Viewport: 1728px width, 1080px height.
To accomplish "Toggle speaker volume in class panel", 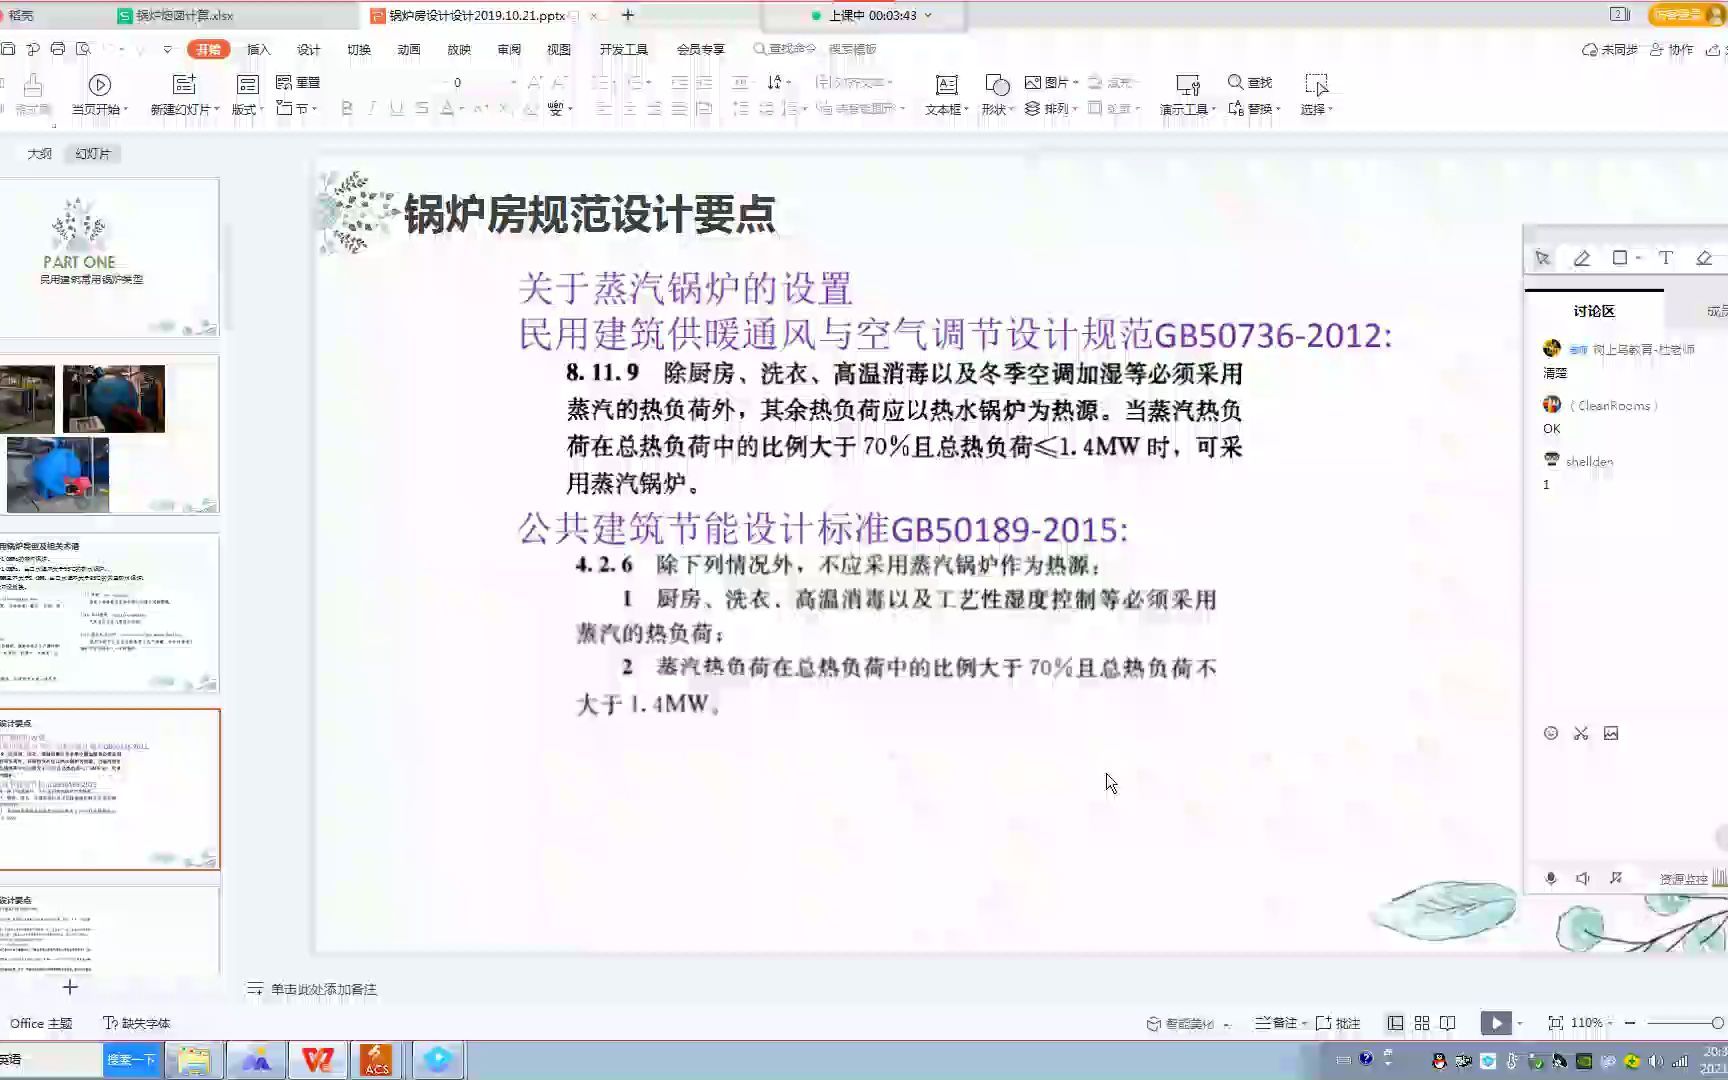I will [1583, 878].
